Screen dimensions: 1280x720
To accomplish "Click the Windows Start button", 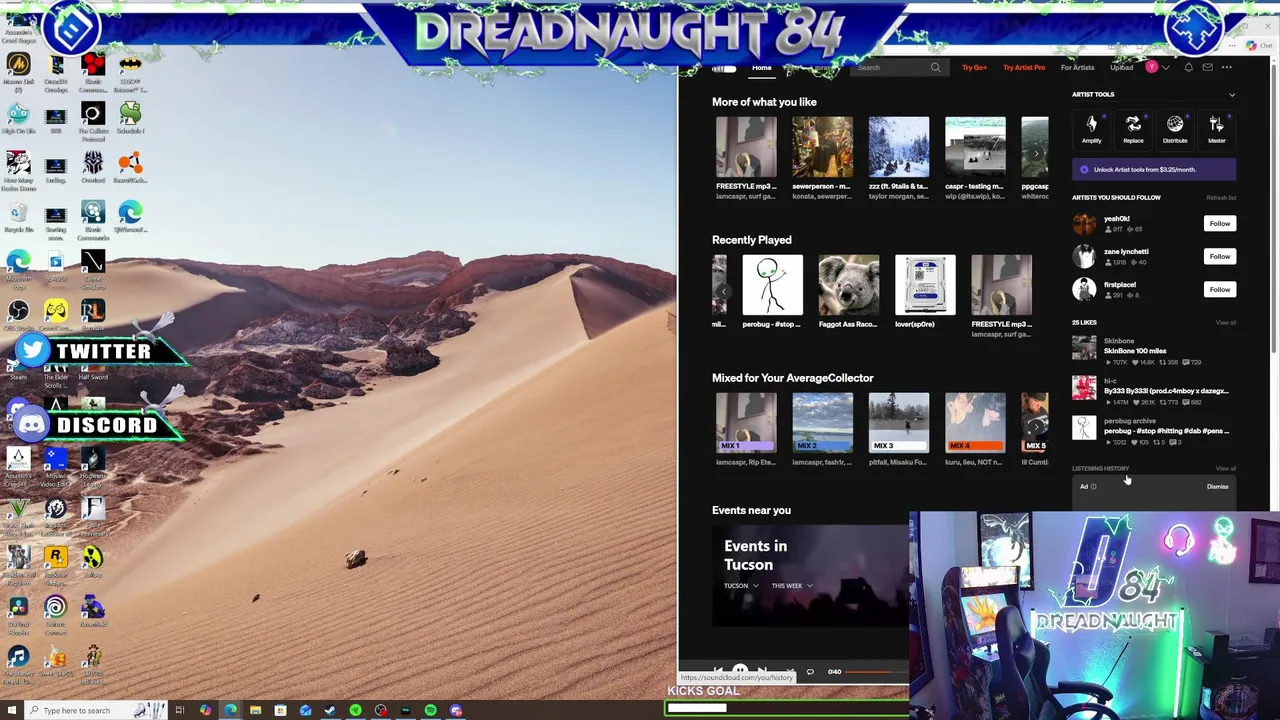I will click(x=13, y=710).
